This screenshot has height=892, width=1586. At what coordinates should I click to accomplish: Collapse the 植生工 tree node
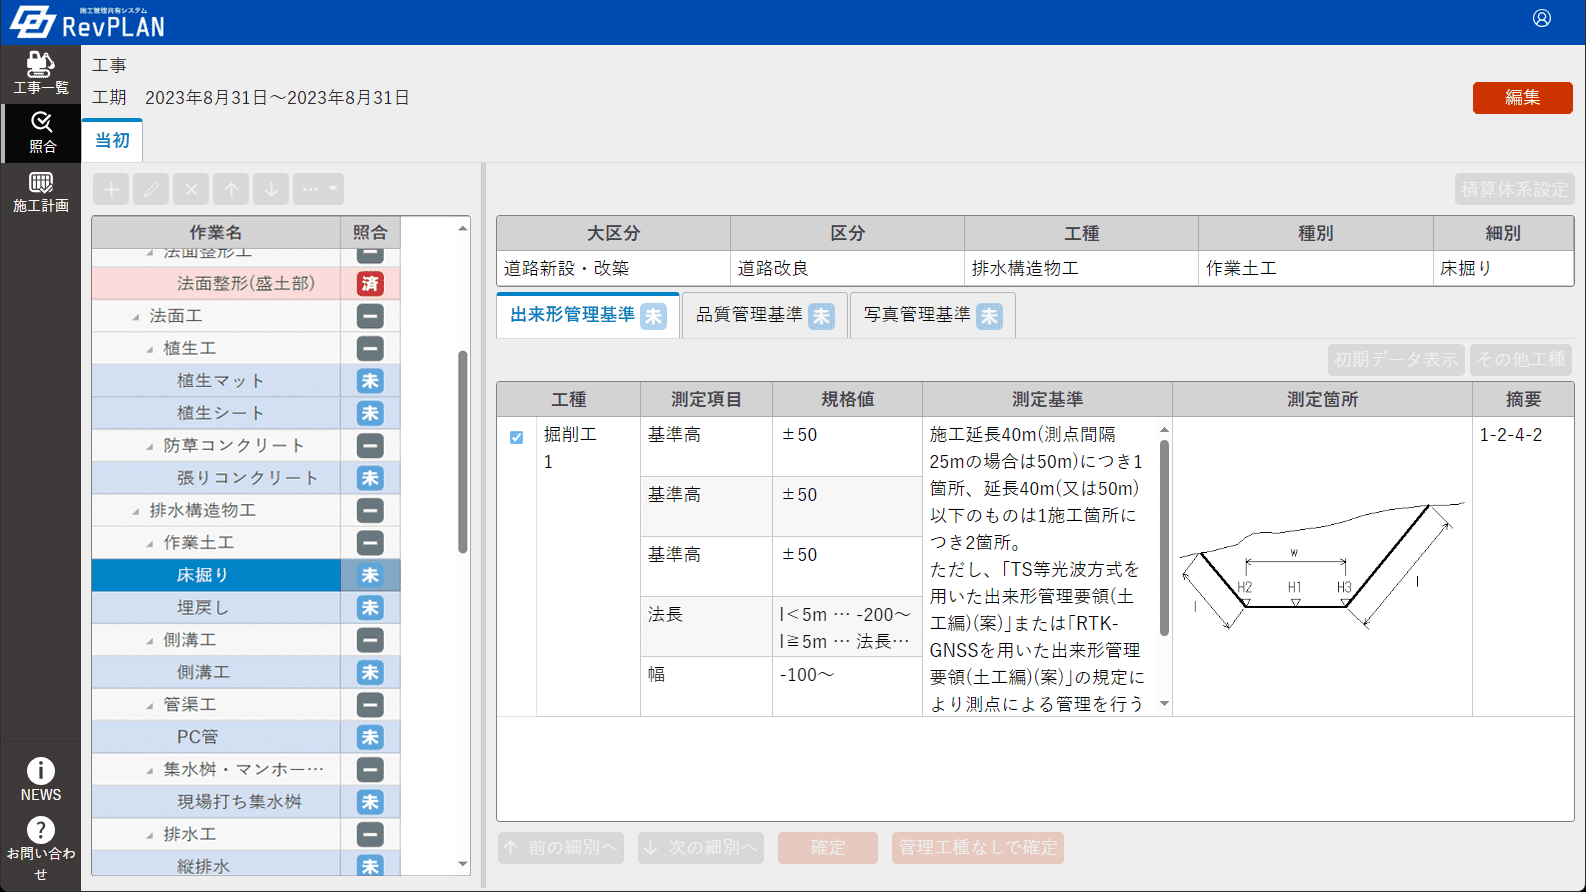[150, 349]
